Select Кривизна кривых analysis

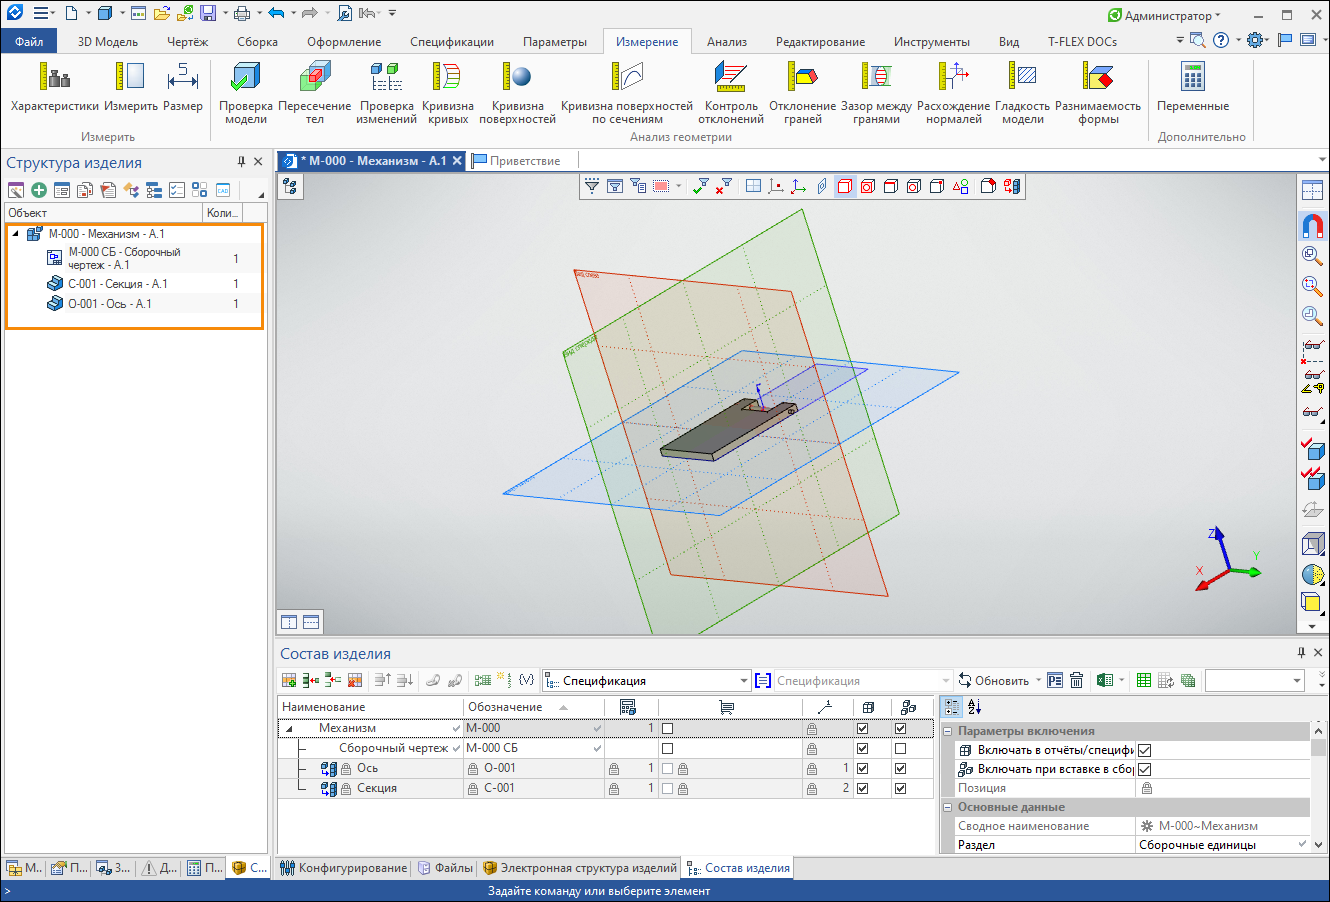(x=448, y=92)
